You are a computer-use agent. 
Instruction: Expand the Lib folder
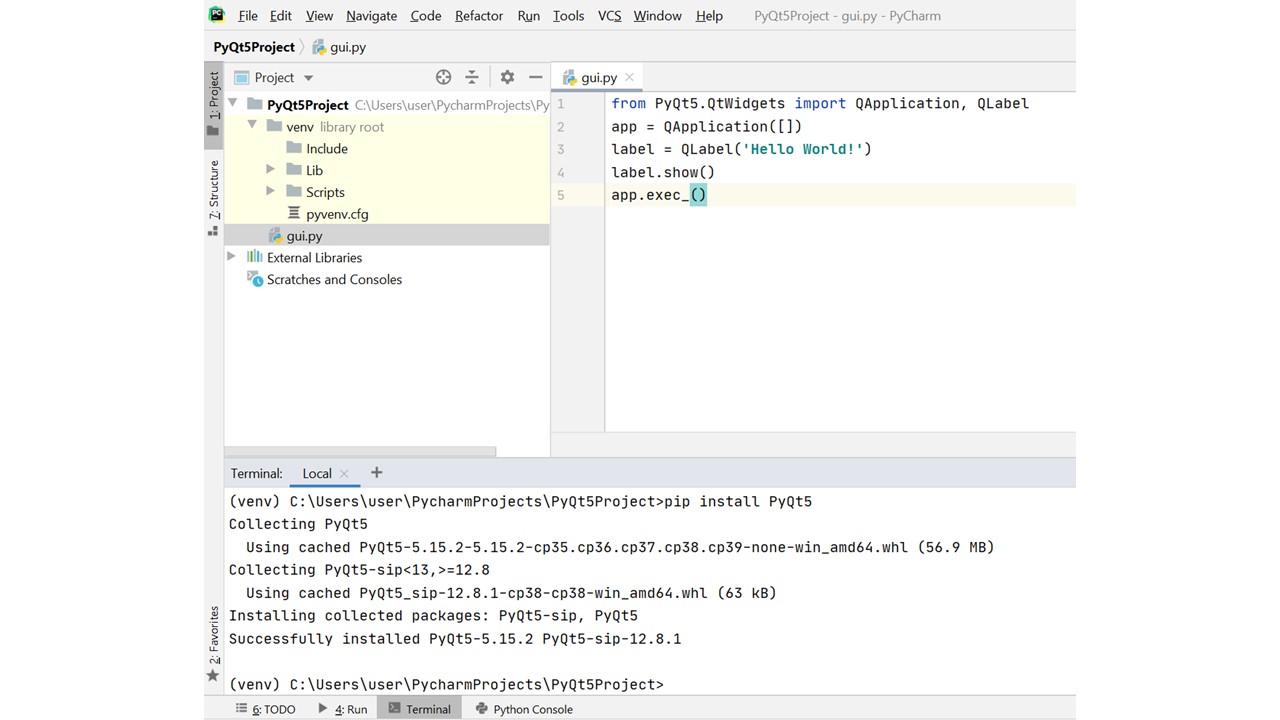271,170
